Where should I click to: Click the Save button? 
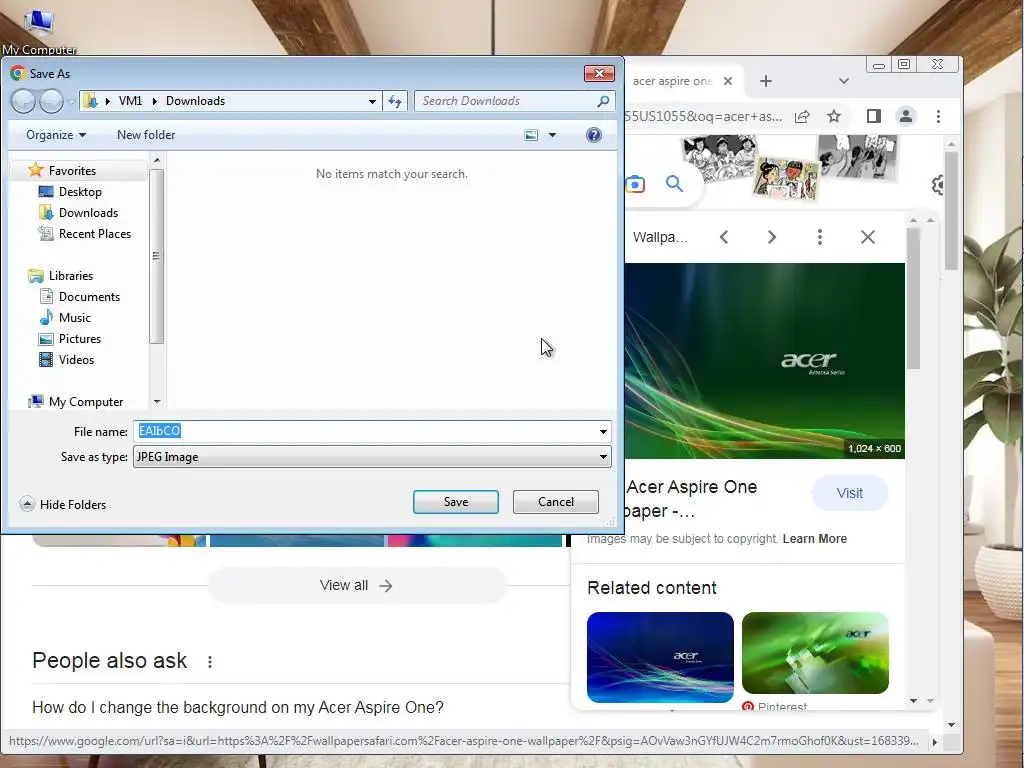point(456,502)
